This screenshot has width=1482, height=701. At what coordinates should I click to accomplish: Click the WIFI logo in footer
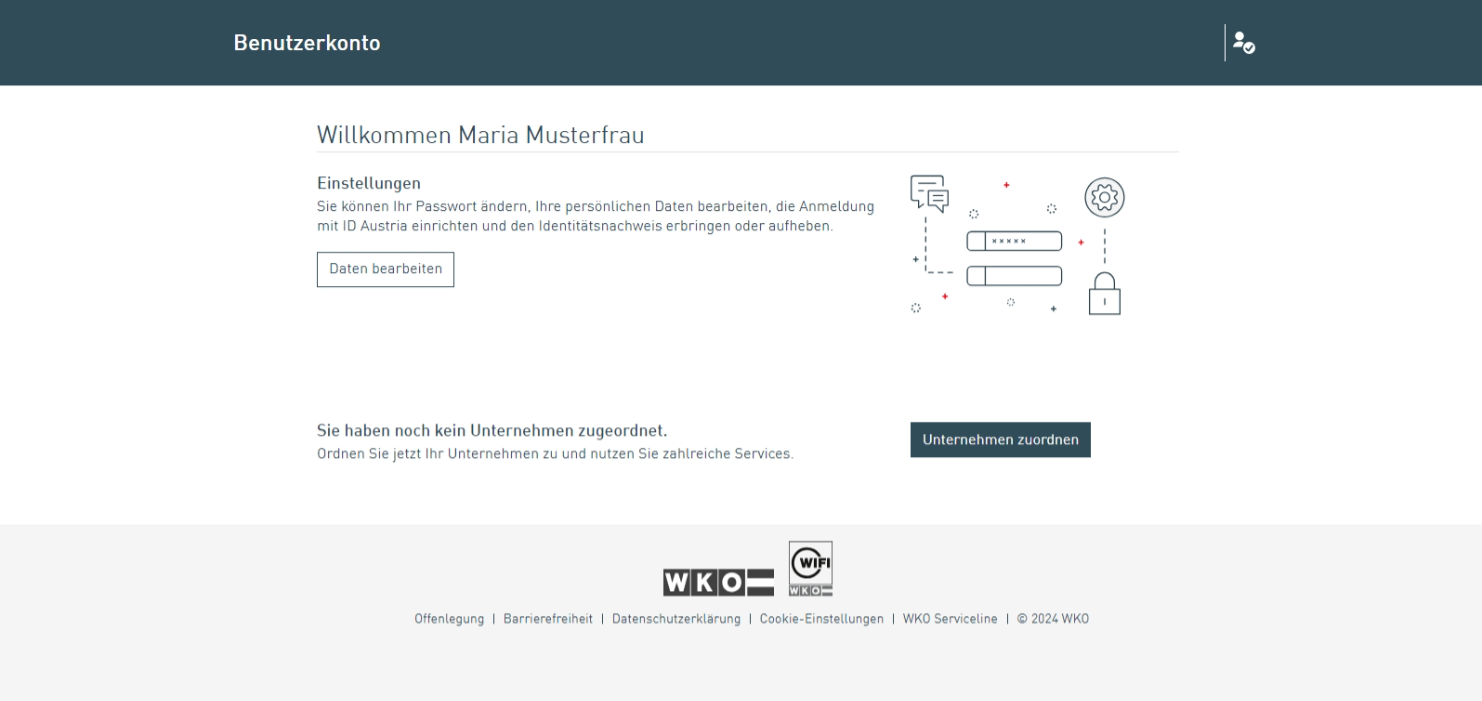tap(810, 569)
